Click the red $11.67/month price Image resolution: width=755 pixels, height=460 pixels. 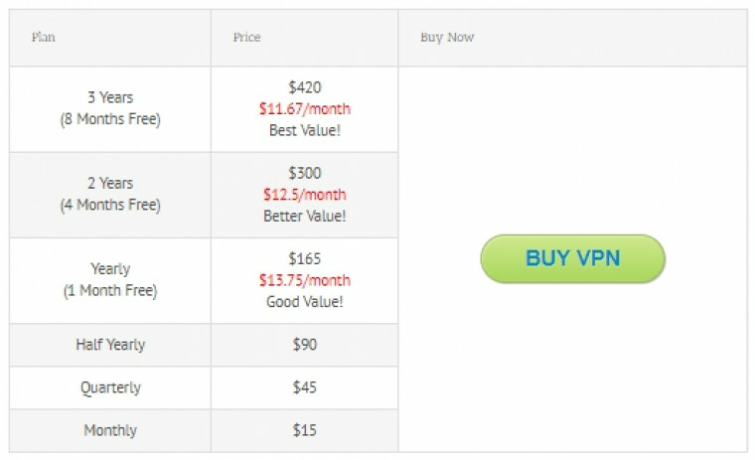[x=305, y=109]
